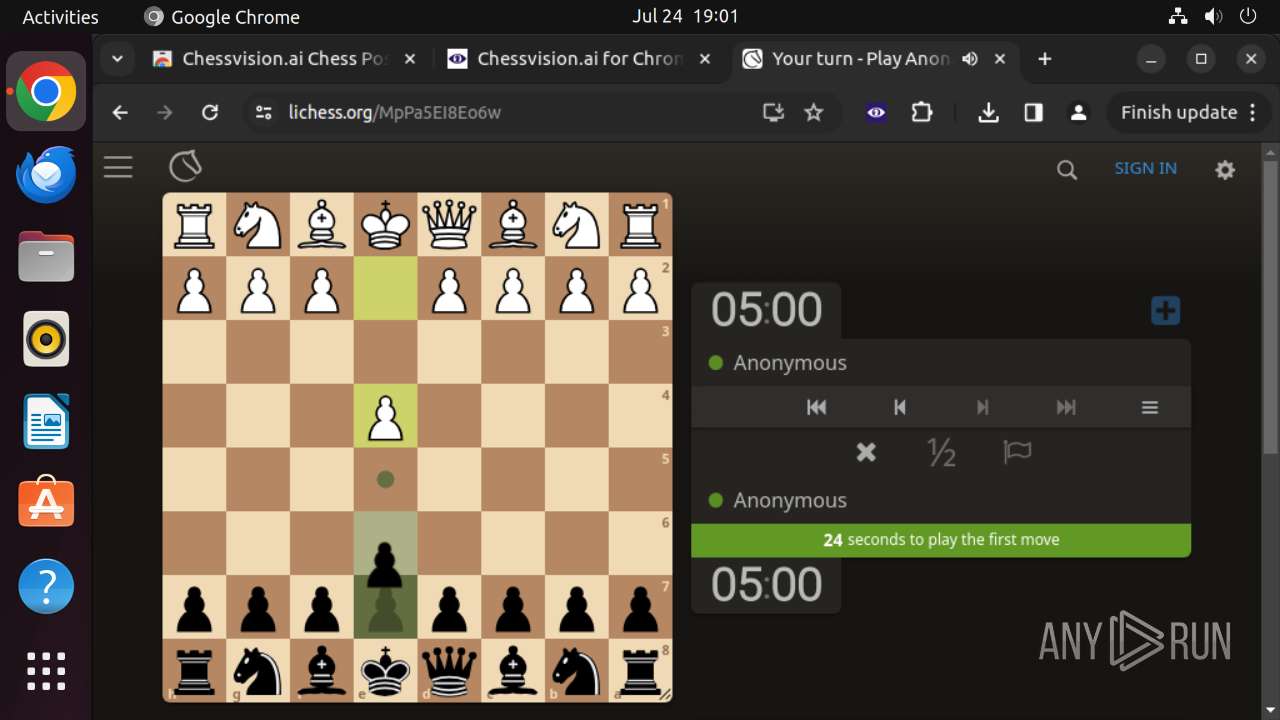Image resolution: width=1280 pixels, height=720 pixels.
Task: Click the white pawn on e4
Action: [x=385, y=416]
